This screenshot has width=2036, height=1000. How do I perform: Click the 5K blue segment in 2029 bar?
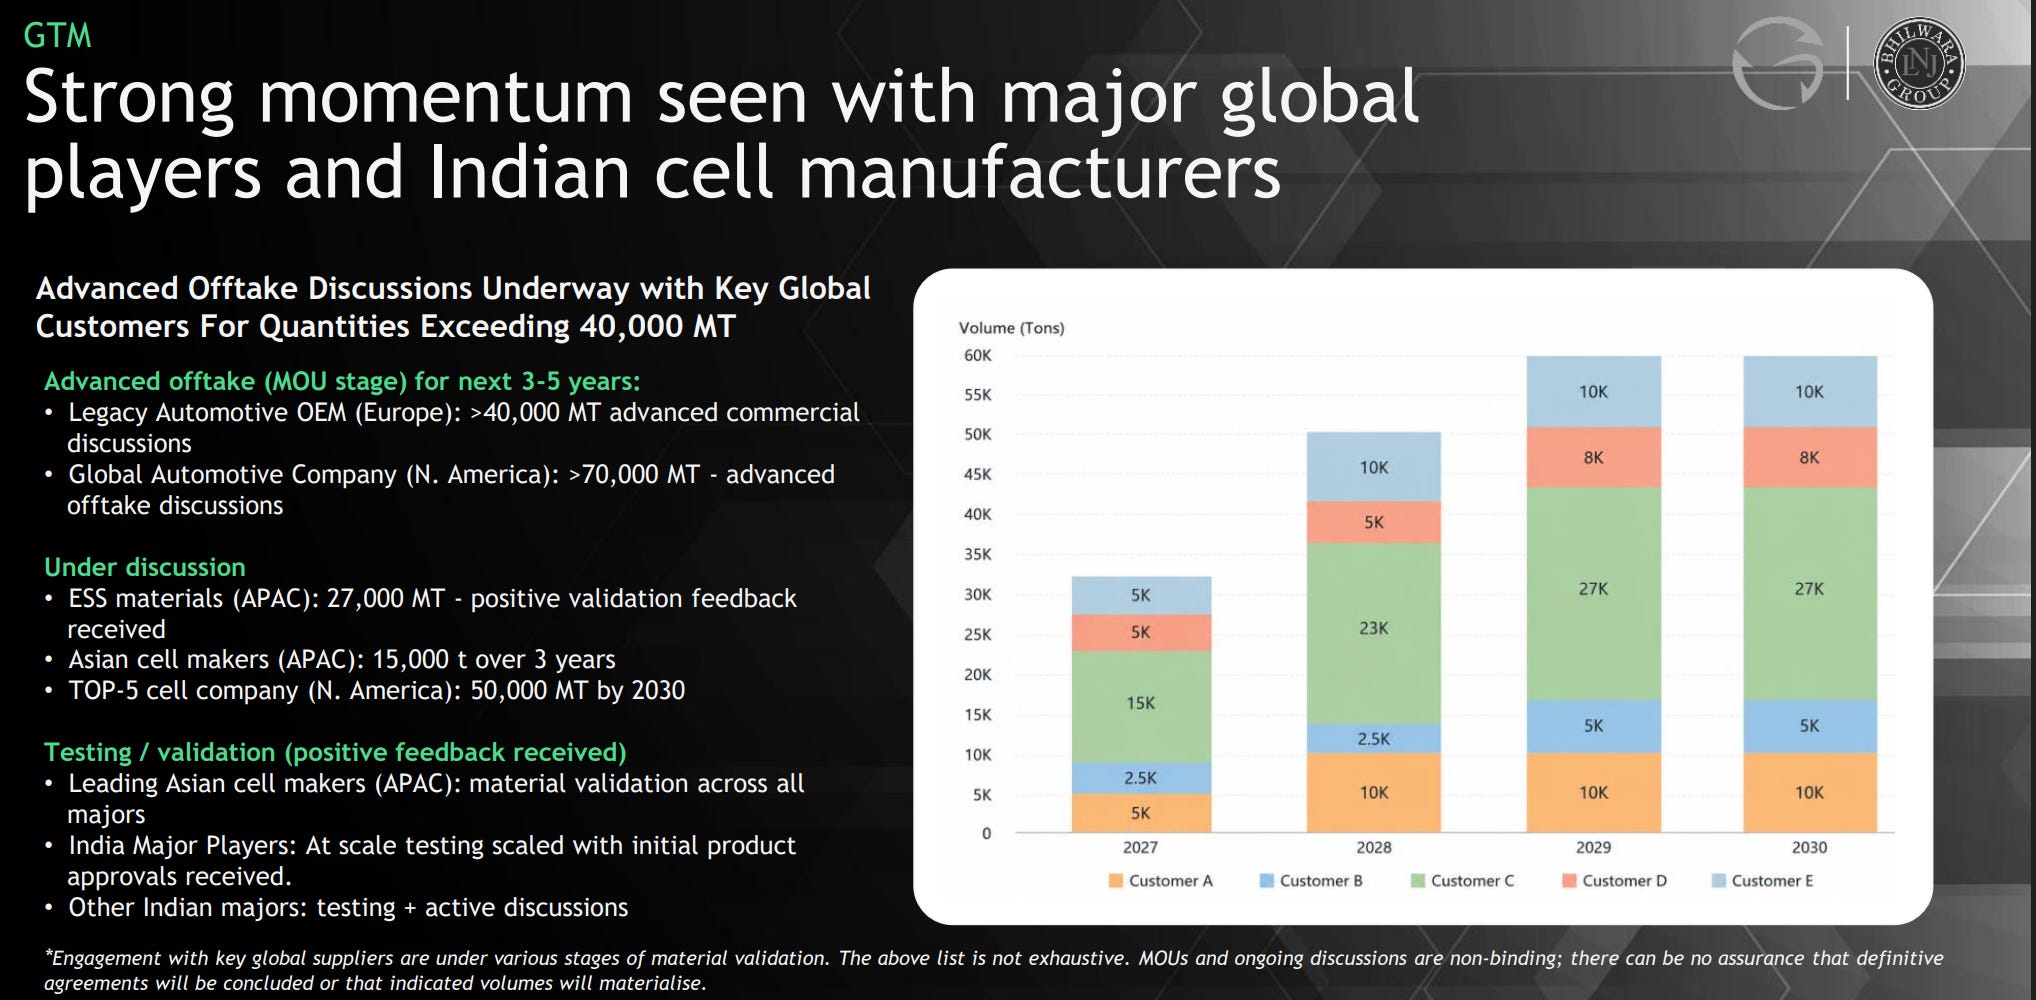point(1594,727)
